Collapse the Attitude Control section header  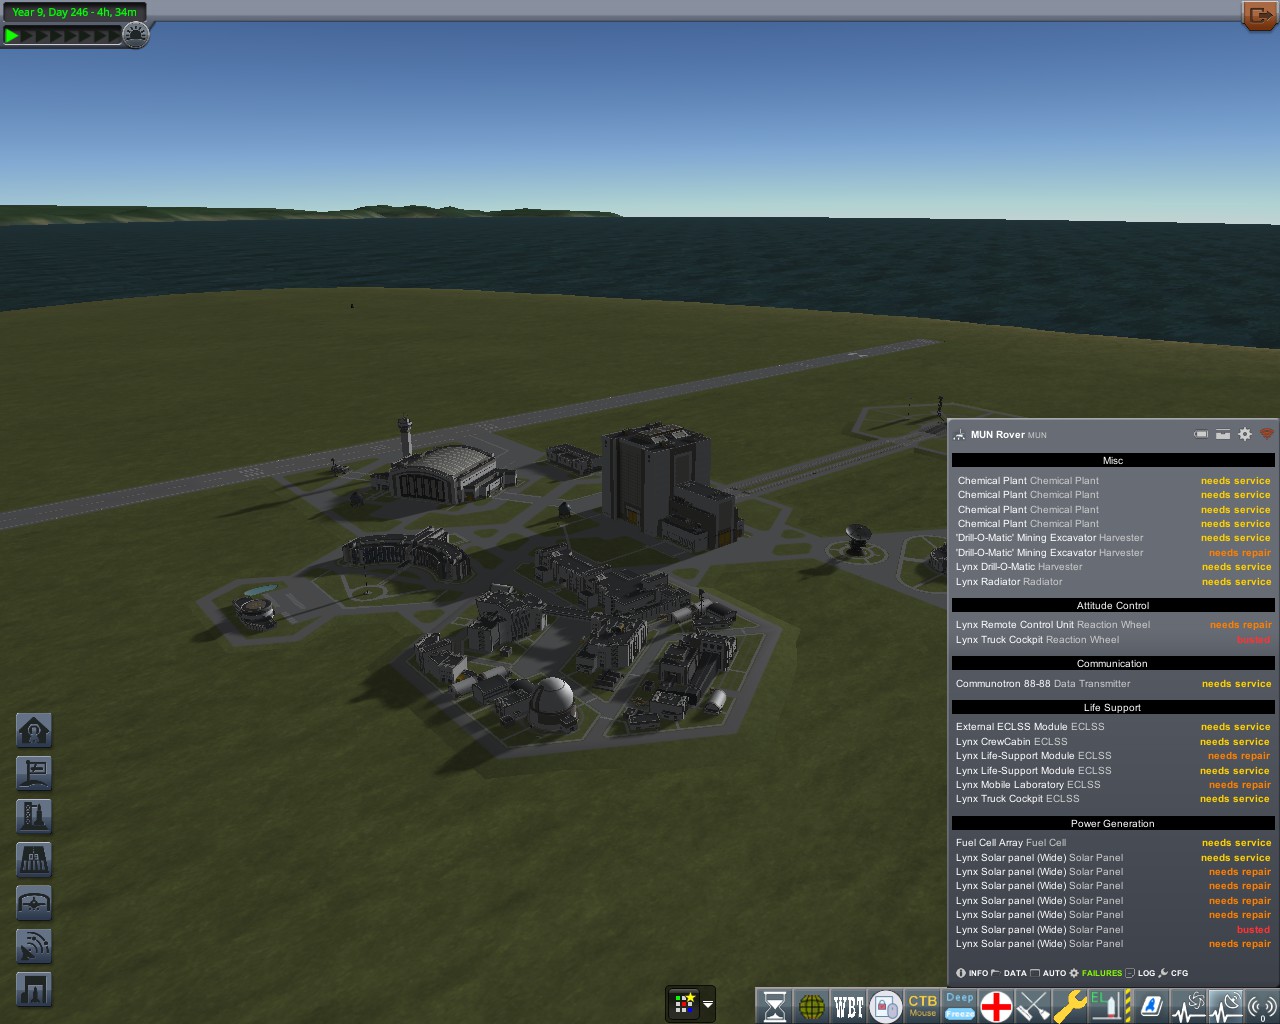click(1113, 606)
